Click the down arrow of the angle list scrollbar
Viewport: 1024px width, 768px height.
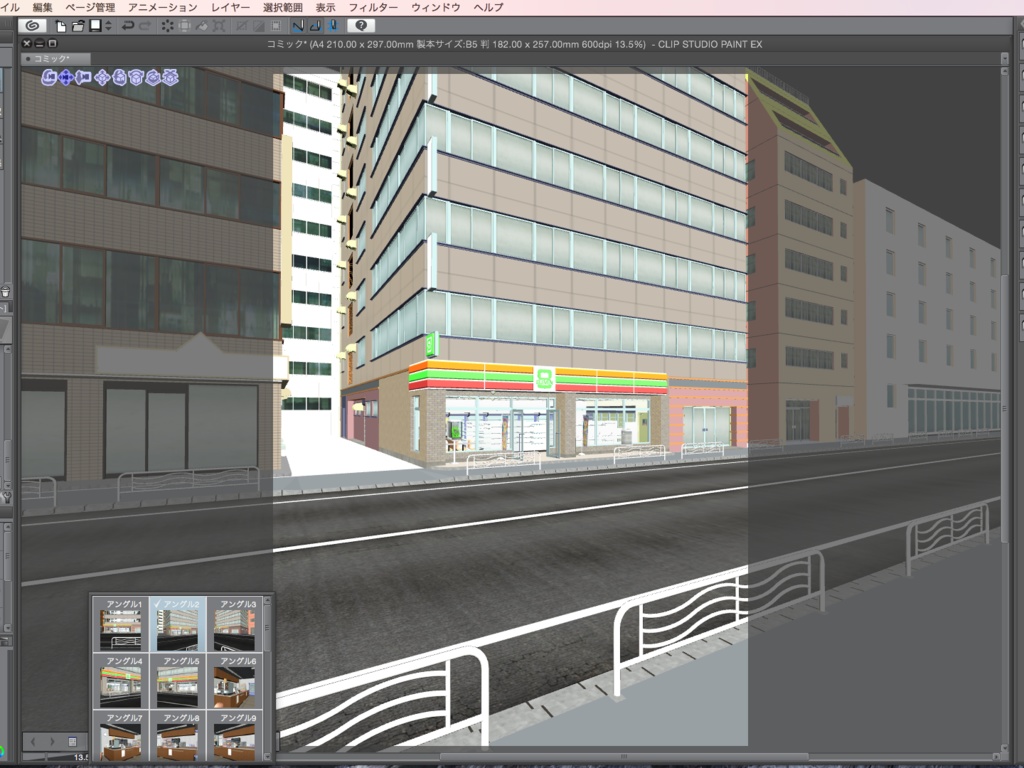coord(267,756)
